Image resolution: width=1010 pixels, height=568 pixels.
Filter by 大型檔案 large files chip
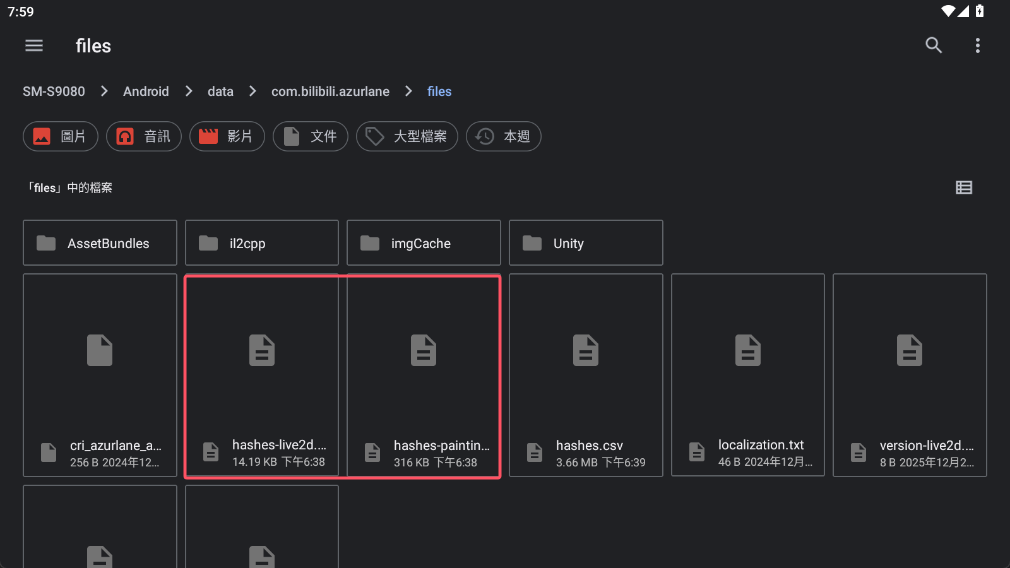tap(407, 137)
